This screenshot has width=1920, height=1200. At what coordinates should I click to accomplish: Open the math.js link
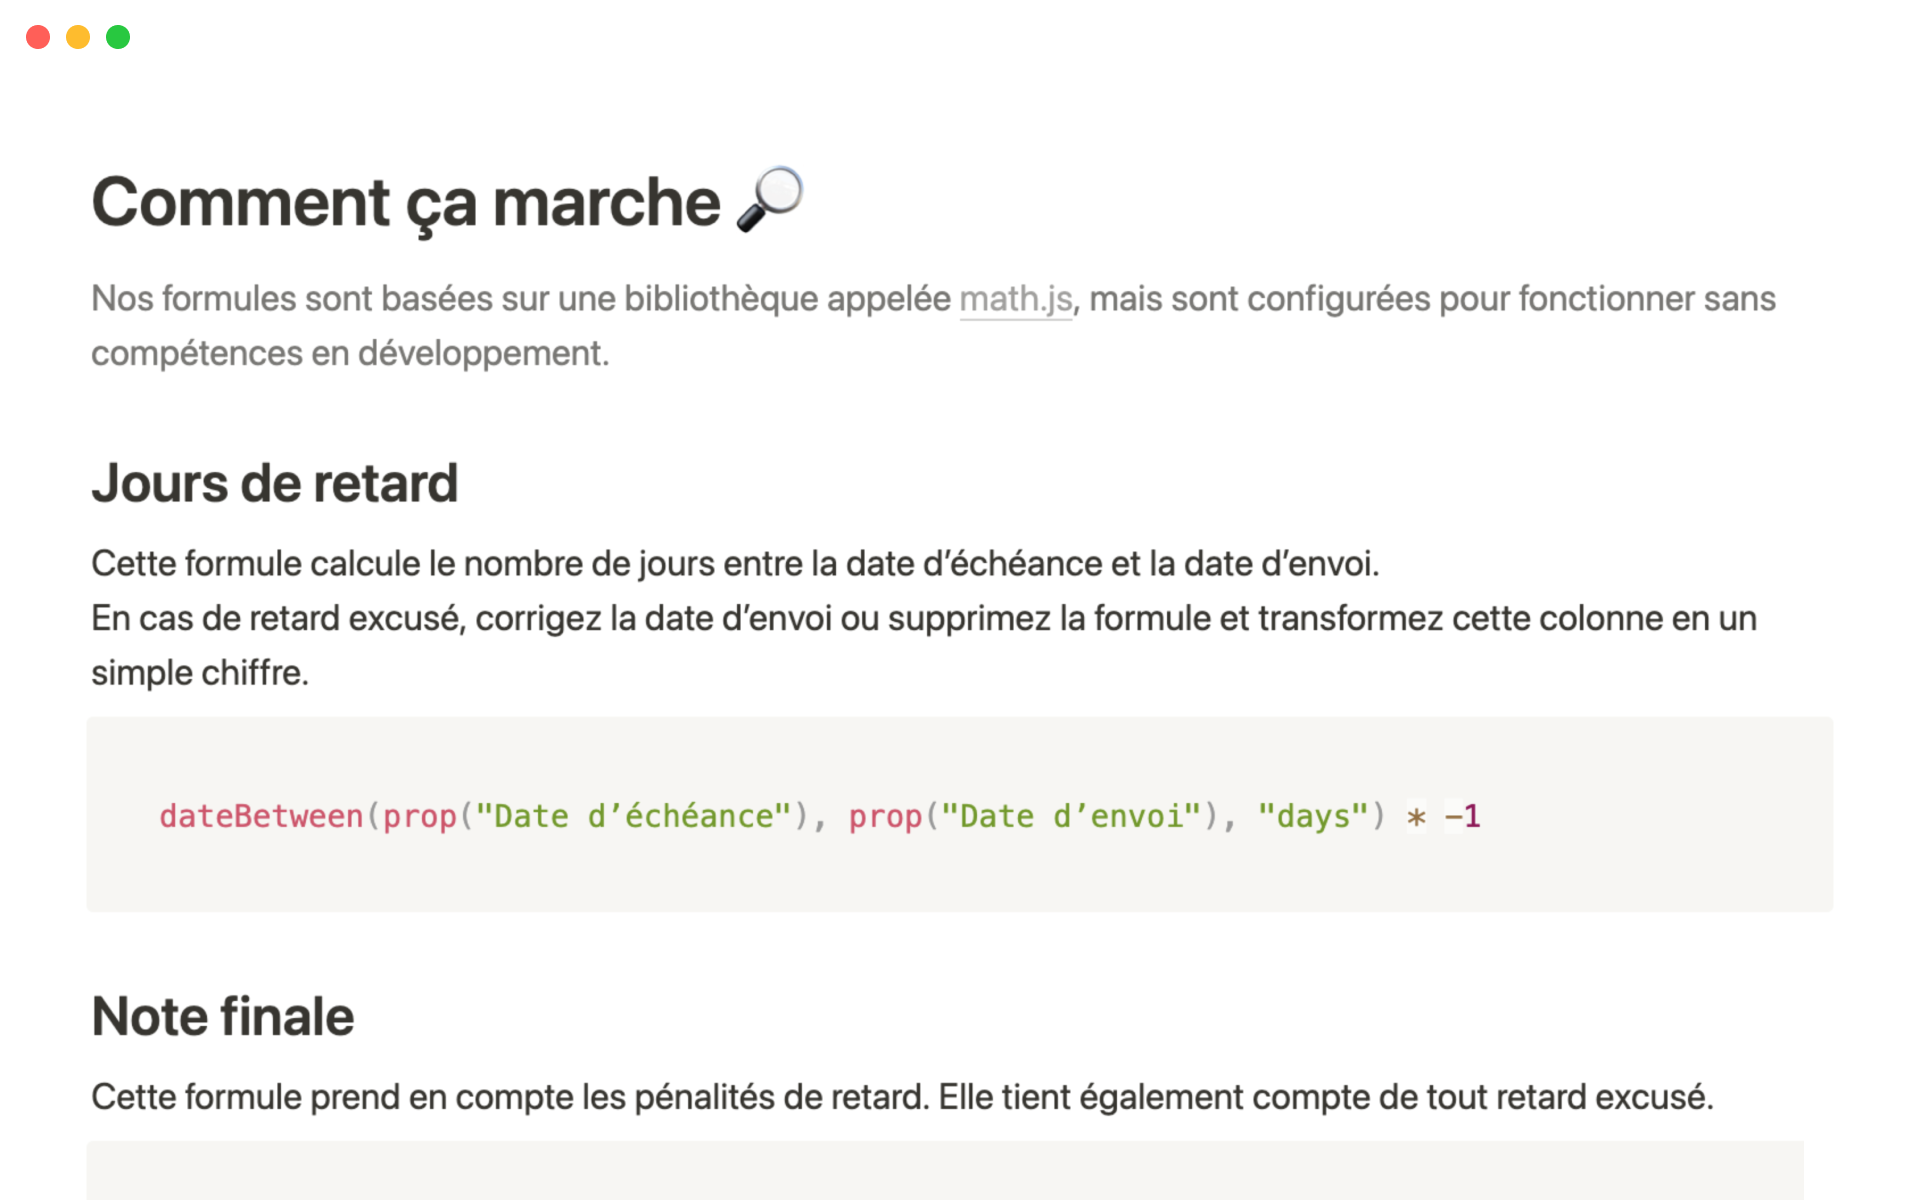point(1015,299)
